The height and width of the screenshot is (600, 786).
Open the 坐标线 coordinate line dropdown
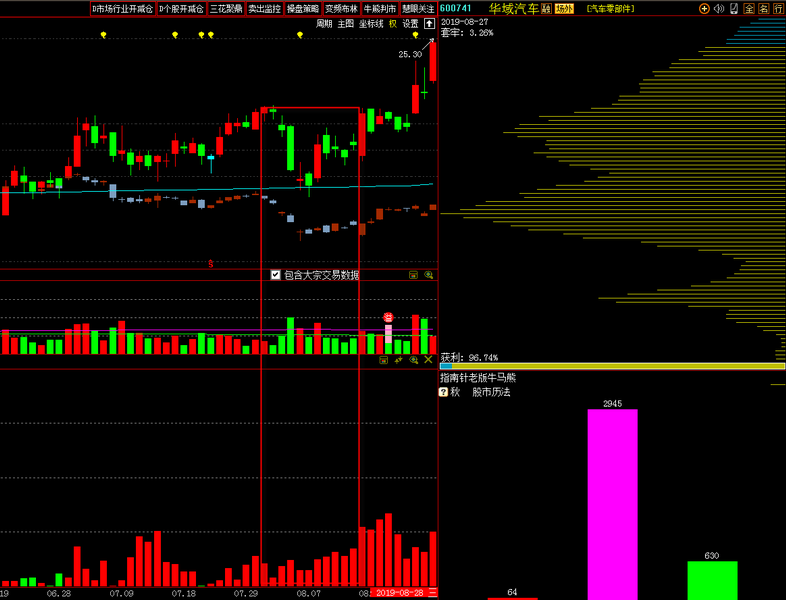tap(372, 23)
